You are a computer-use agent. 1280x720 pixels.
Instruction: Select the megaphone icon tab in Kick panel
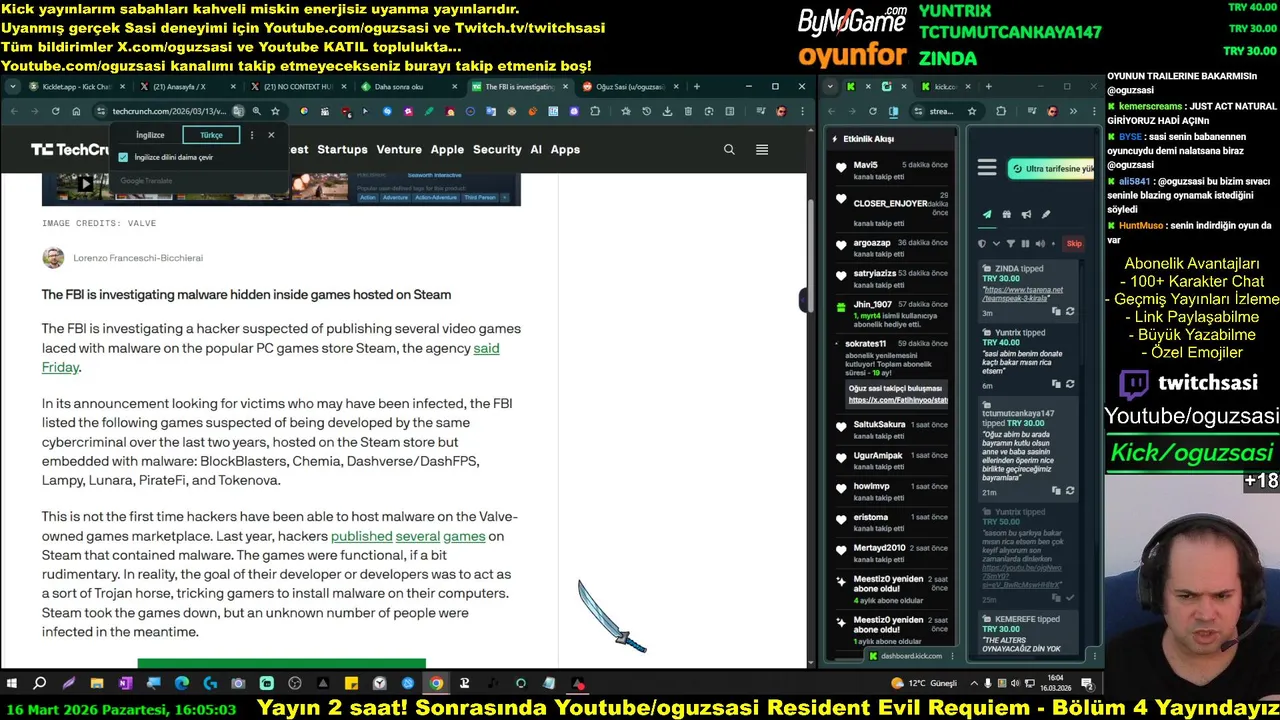pyautogui.click(x=1026, y=214)
